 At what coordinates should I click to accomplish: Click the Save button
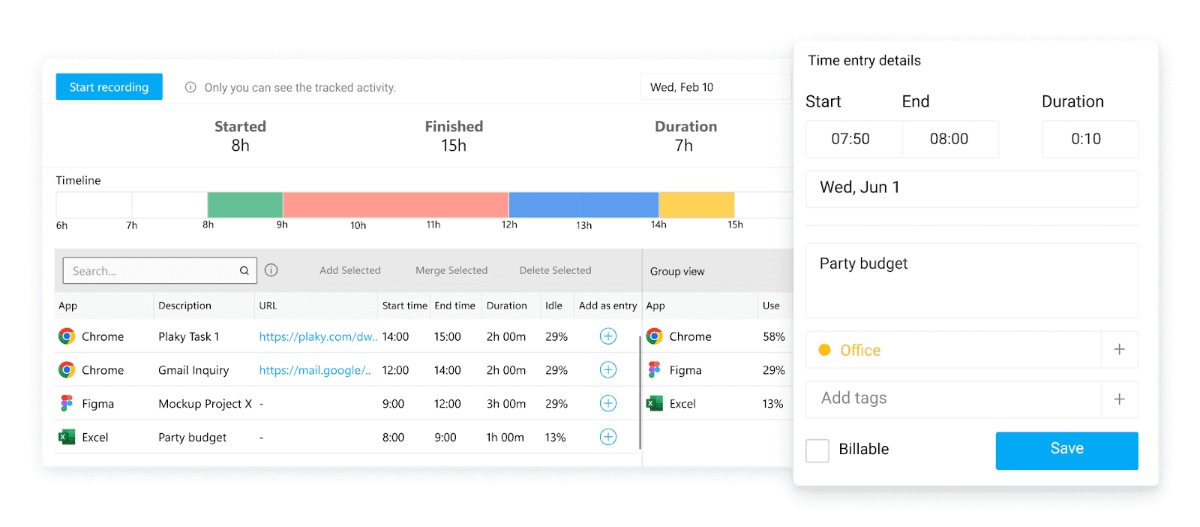[1067, 450]
